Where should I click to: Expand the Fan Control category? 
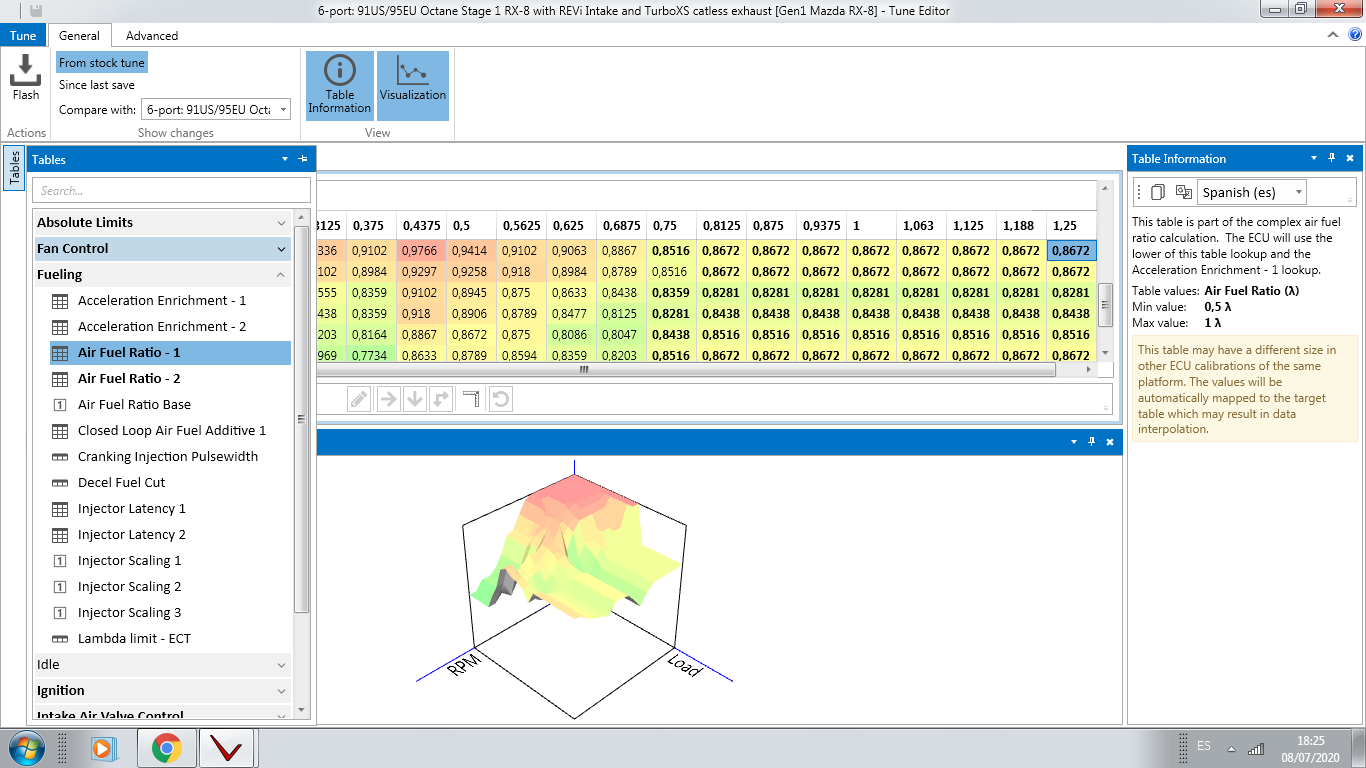162,248
